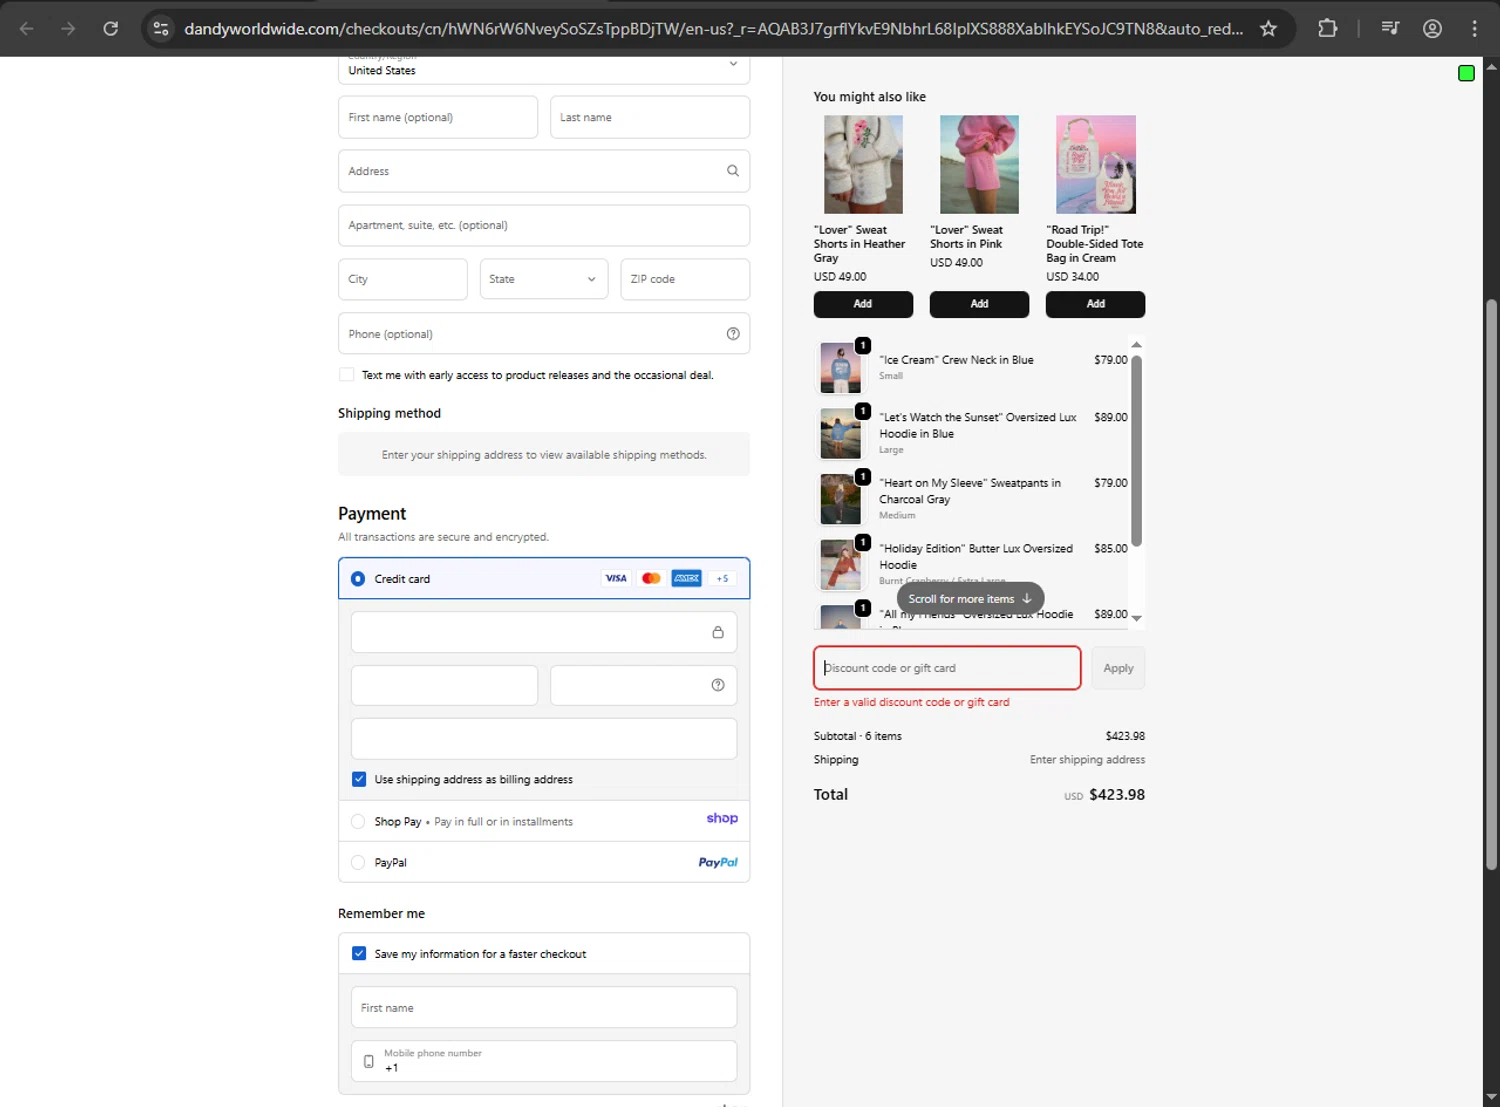Open the State dropdown
The image size is (1500, 1107).
click(x=543, y=279)
